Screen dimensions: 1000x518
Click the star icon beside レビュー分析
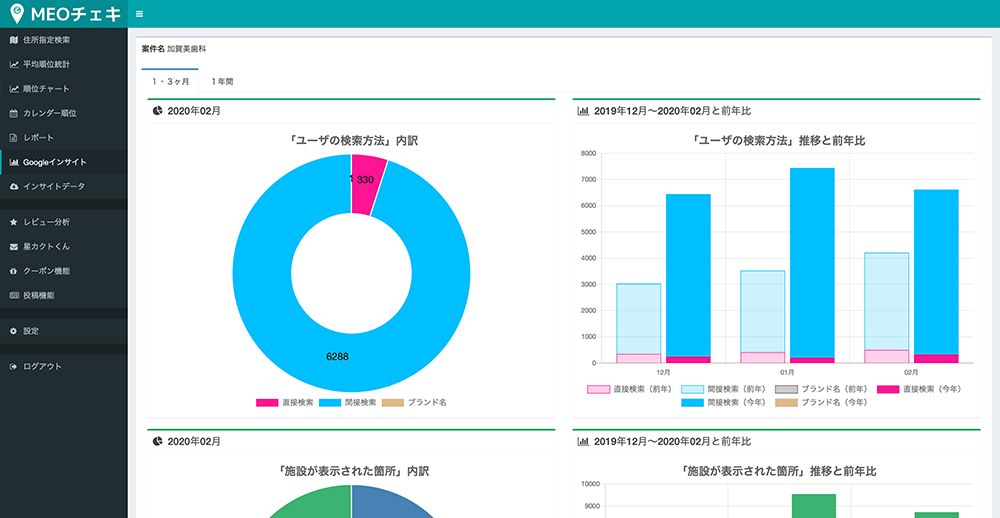13,222
